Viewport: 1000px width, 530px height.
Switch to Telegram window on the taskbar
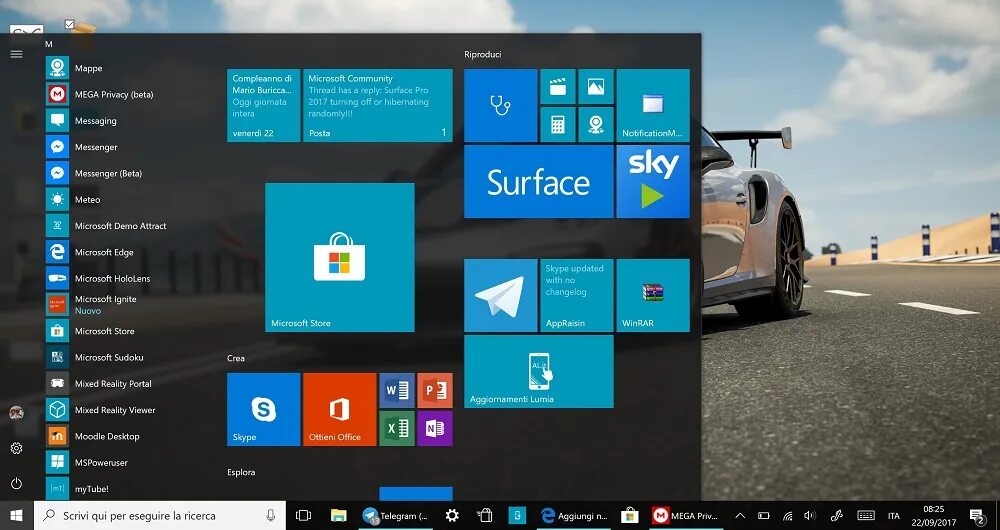[396, 515]
